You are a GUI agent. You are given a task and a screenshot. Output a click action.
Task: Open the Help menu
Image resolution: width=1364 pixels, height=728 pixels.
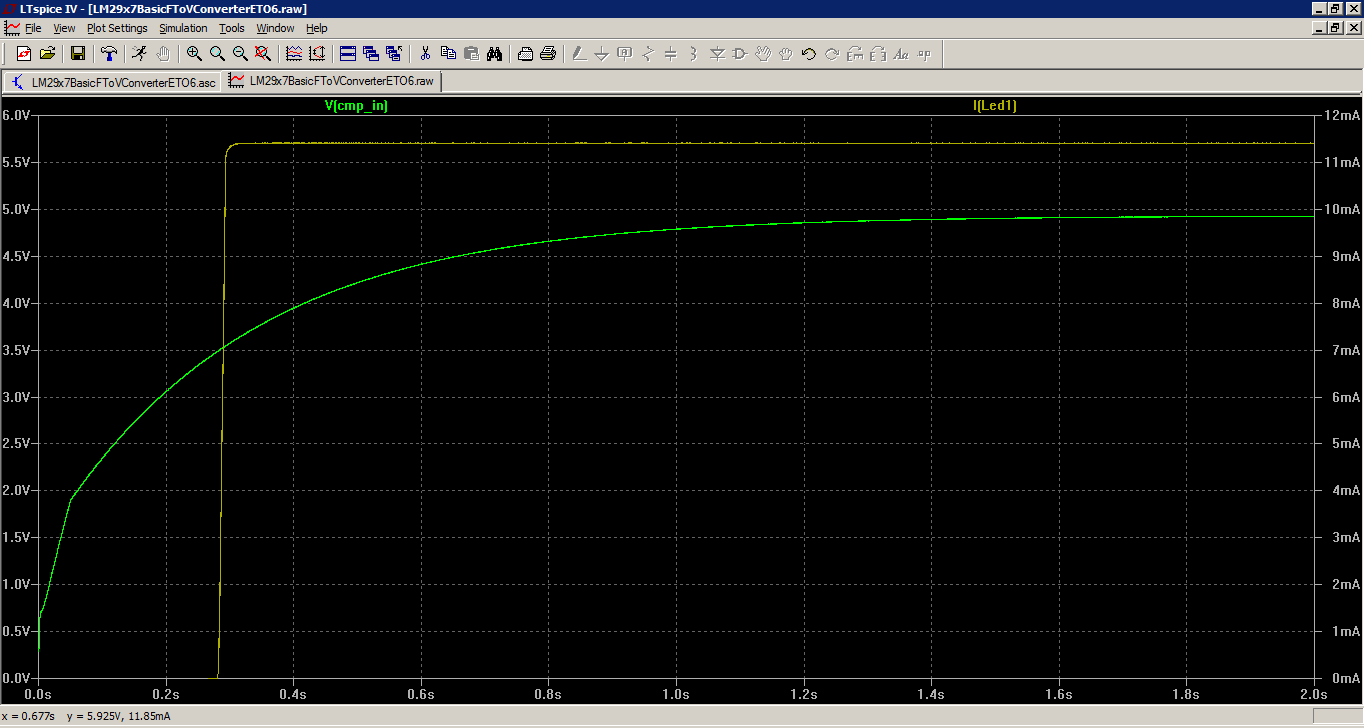pyautogui.click(x=317, y=28)
